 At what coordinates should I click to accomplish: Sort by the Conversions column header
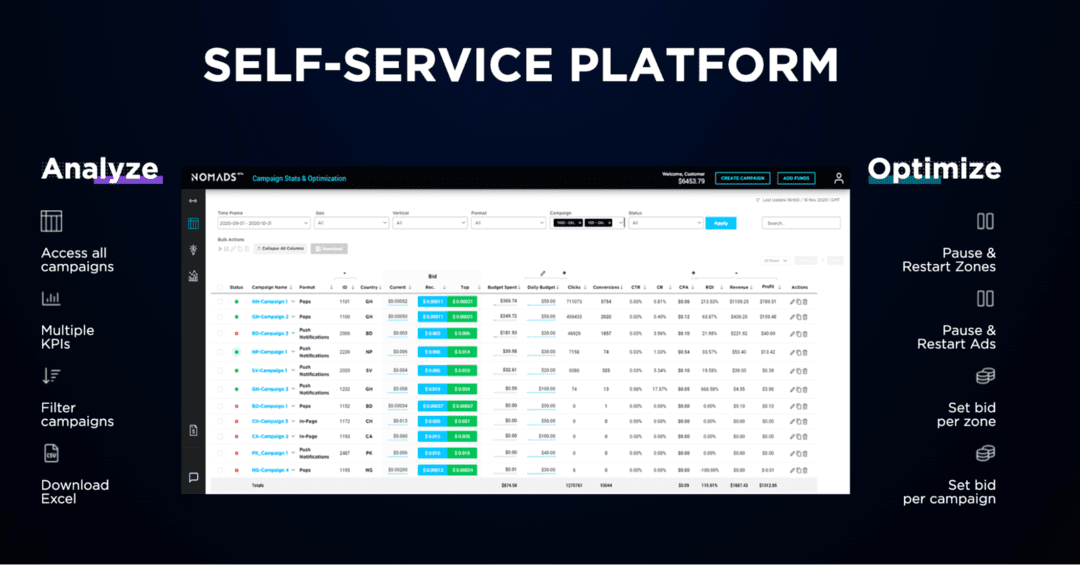click(x=608, y=287)
